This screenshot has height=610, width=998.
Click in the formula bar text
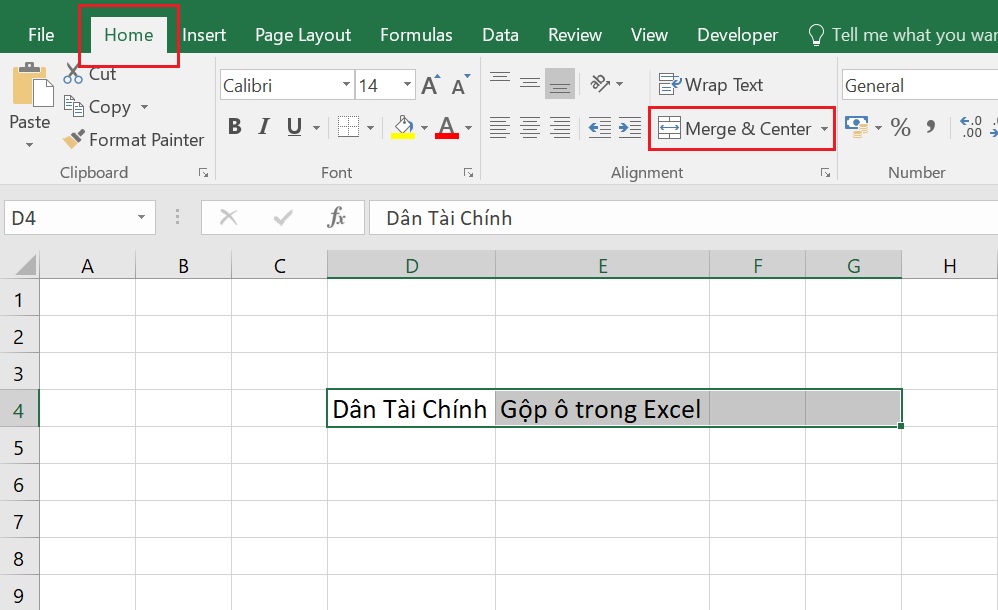coord(449,218)
